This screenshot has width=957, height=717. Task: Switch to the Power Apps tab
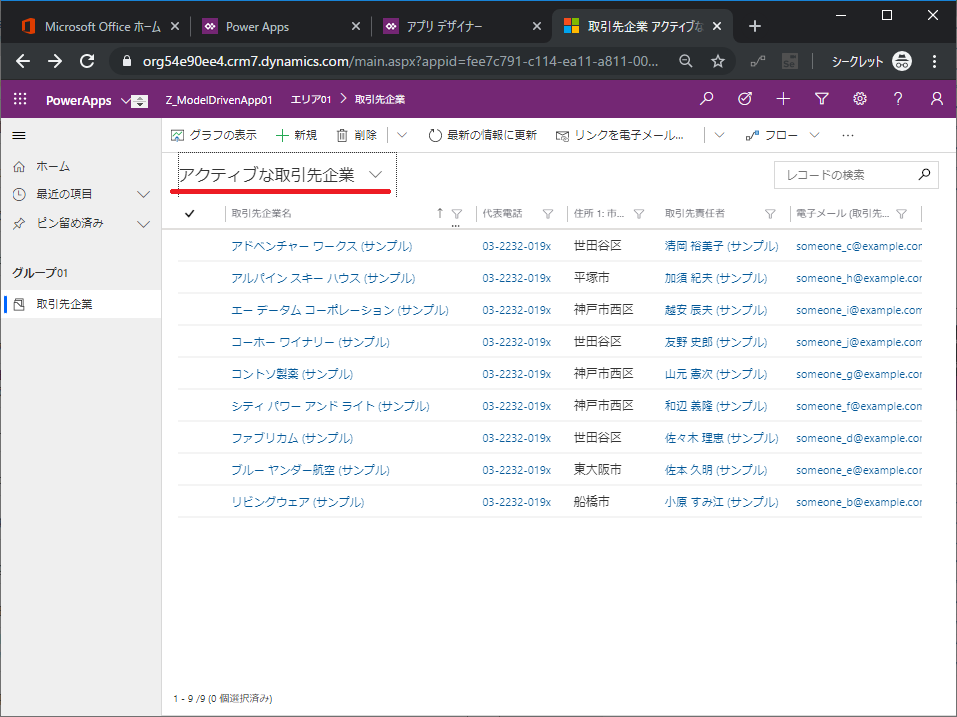pyautogui.click(x=258, y=26)
